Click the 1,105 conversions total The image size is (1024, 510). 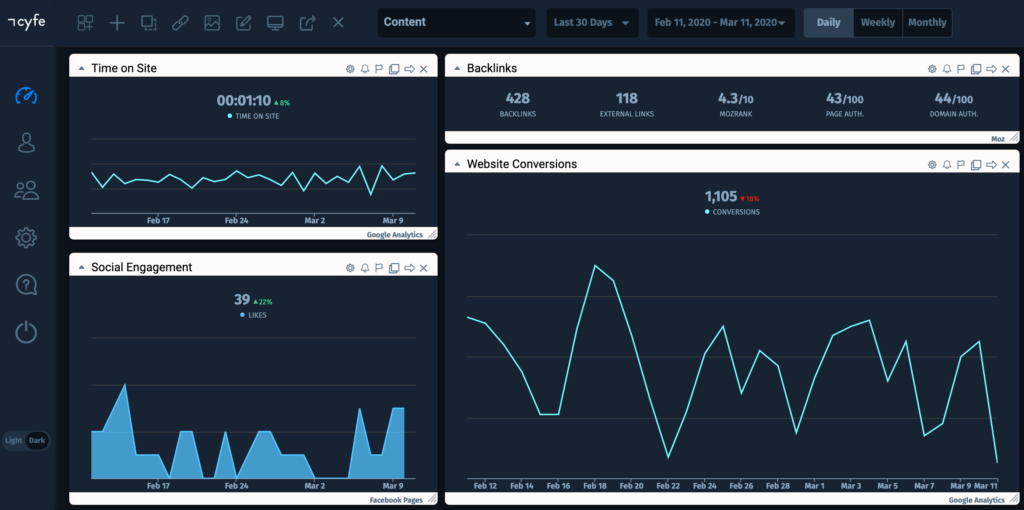pyautogui.click(x=721, y=197)
